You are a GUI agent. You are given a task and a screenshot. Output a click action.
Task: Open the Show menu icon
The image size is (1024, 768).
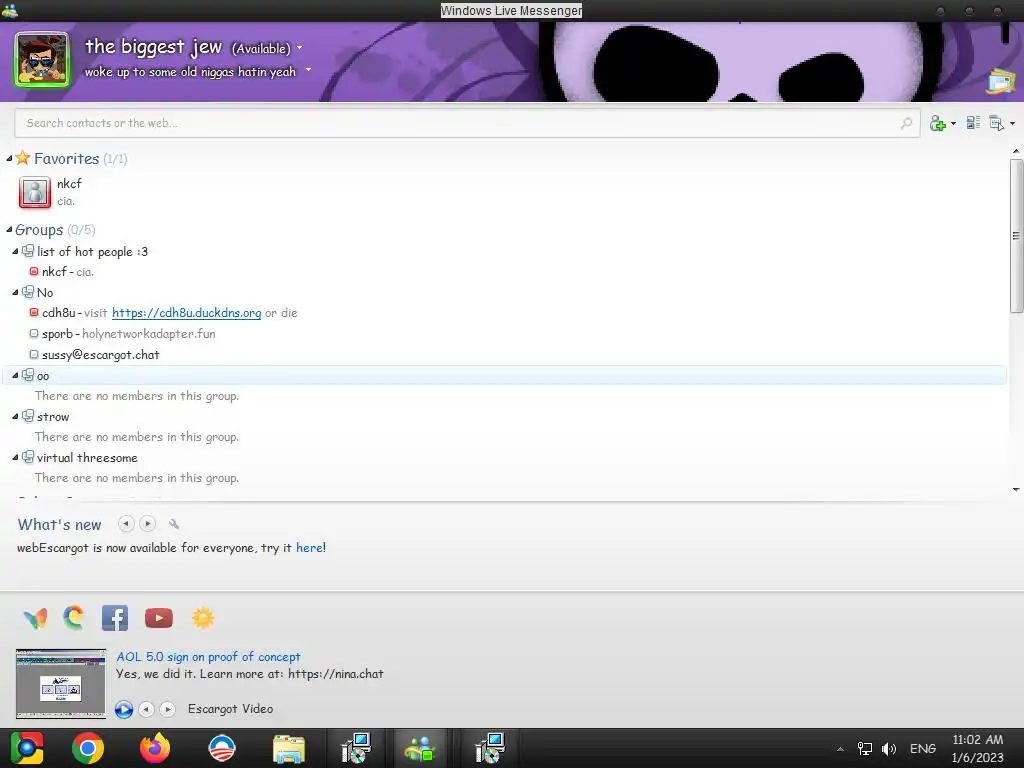(997, 123)
